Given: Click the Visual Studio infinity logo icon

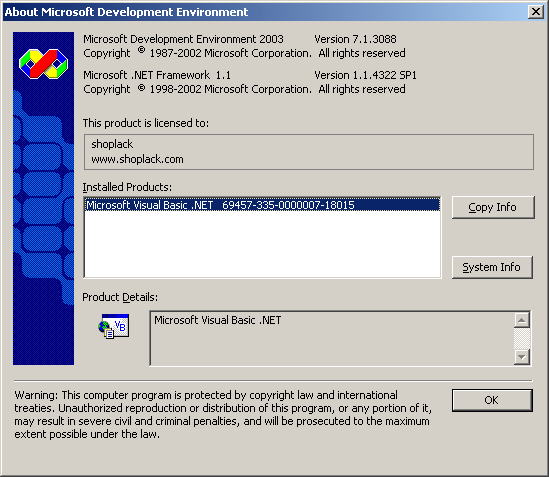Looking at the screenshot, I should coord(43,64).
